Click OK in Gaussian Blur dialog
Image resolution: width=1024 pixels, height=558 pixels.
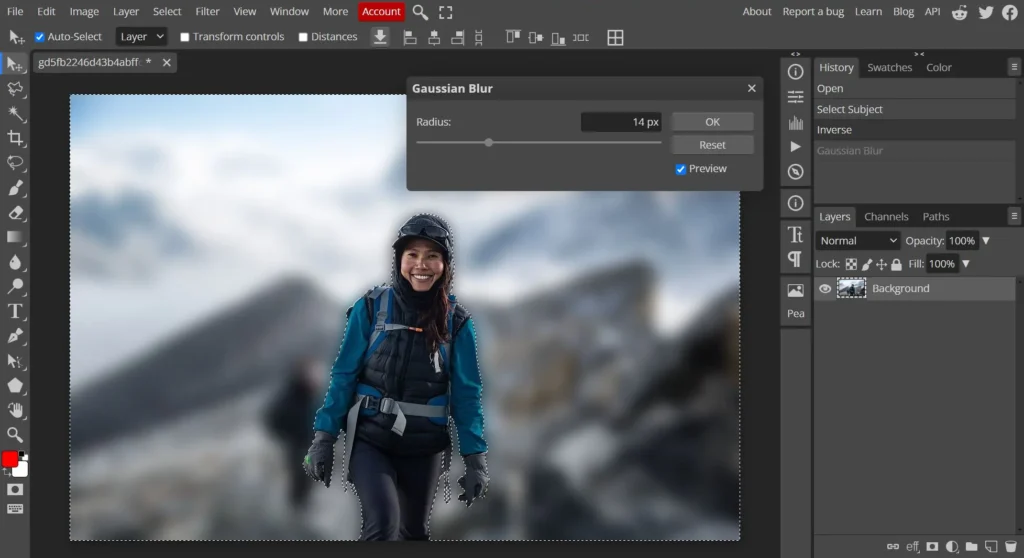point(712,122)
